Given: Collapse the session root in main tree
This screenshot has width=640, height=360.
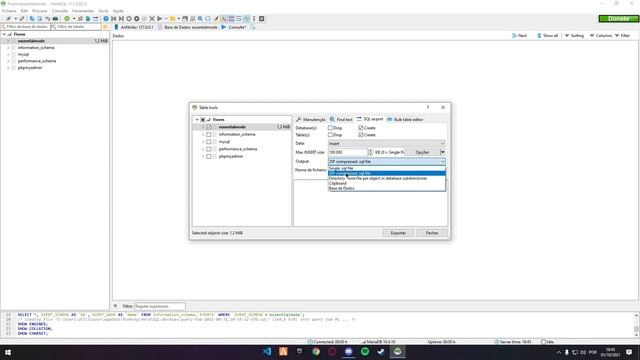Looking at the screenshot, I should coord(4,35).
